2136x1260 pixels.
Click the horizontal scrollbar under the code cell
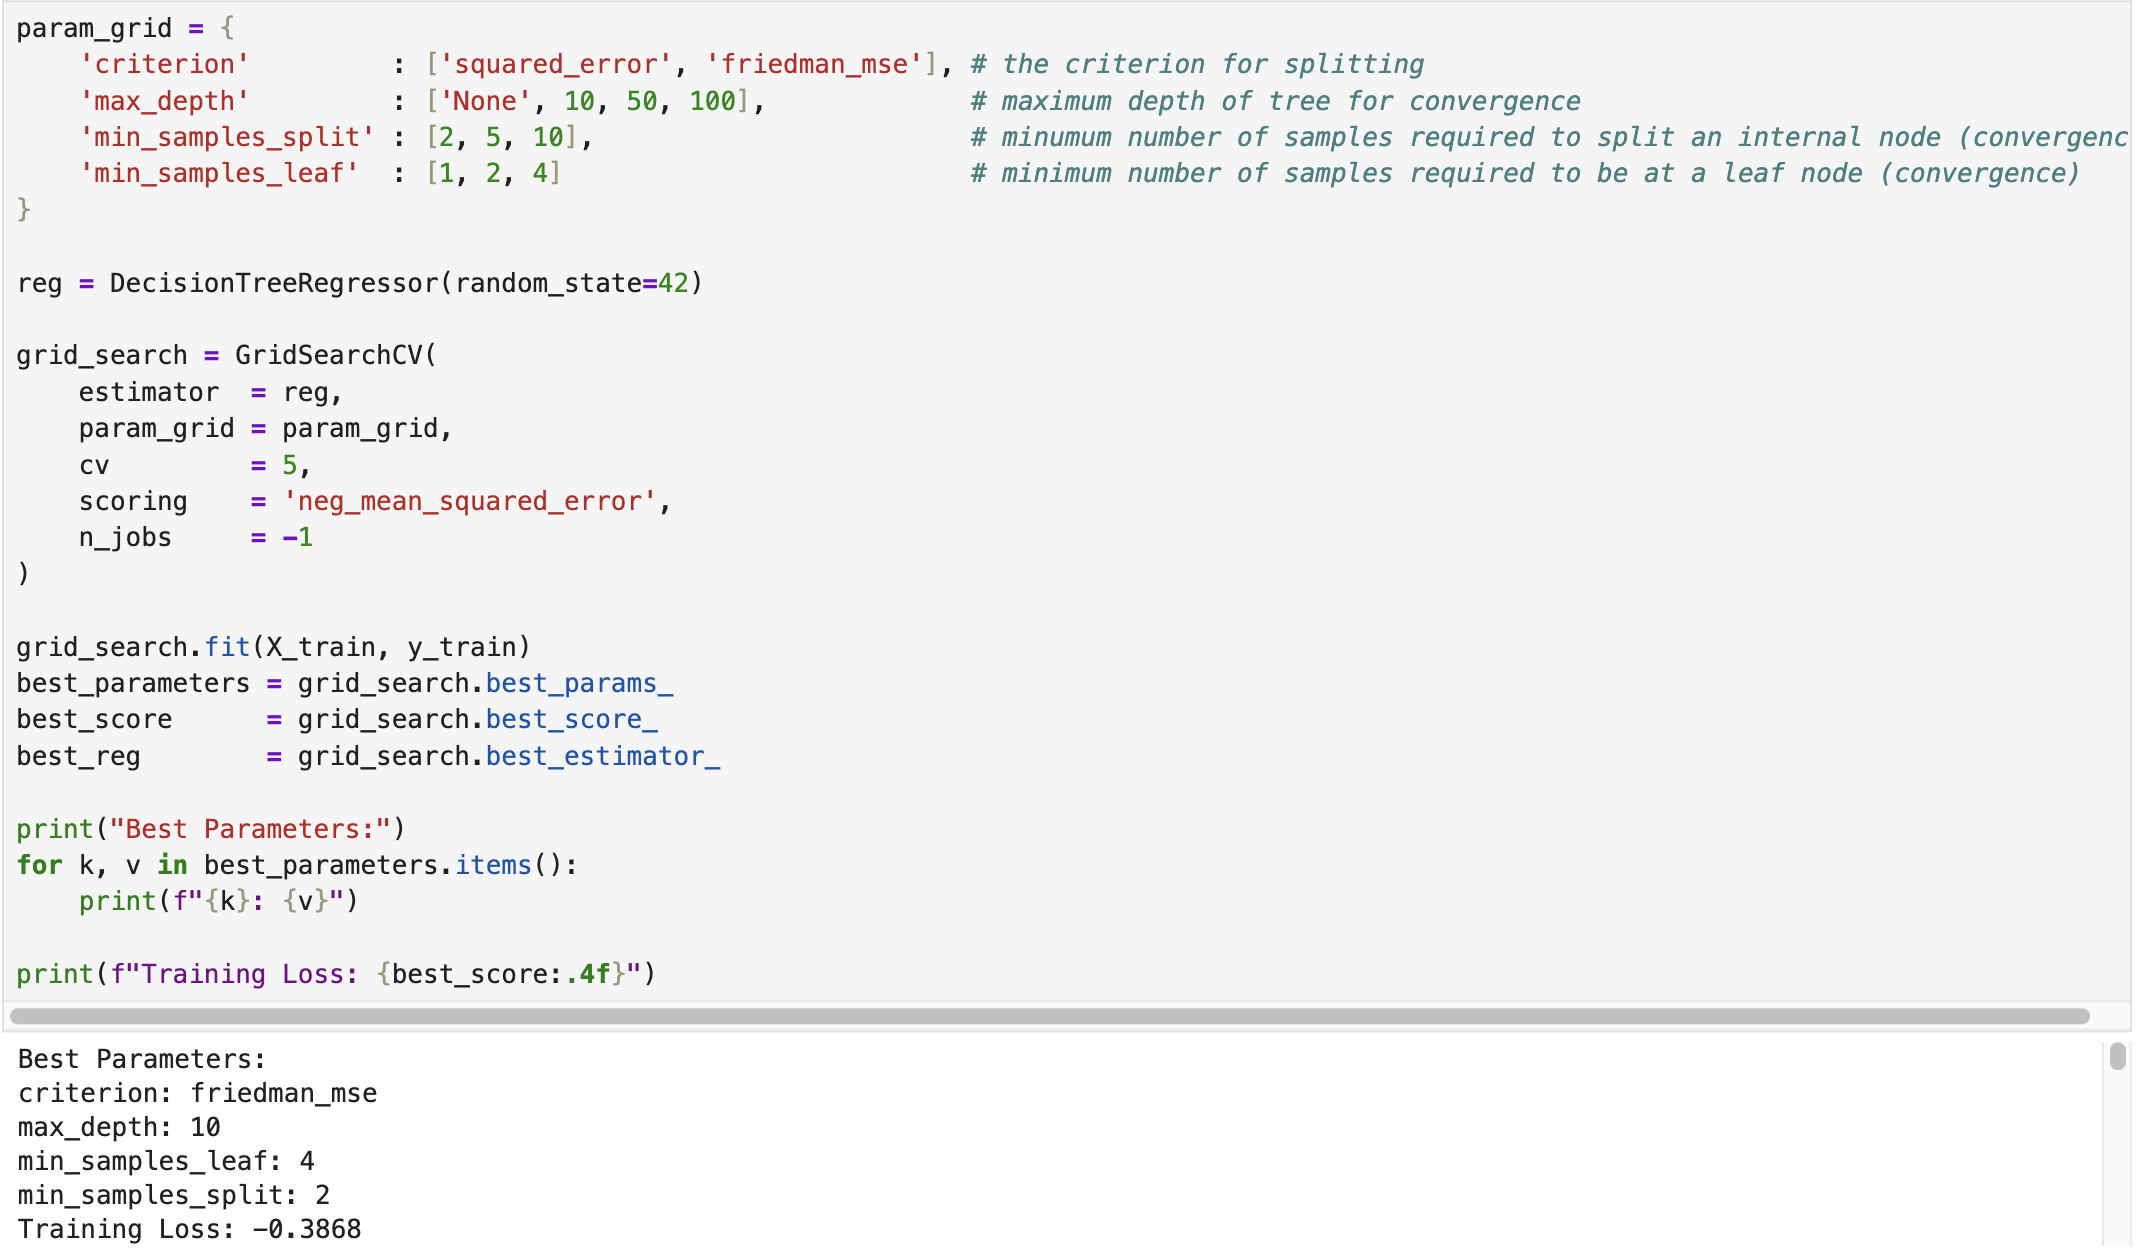pyautogui.click(x=1048, y=1016)
